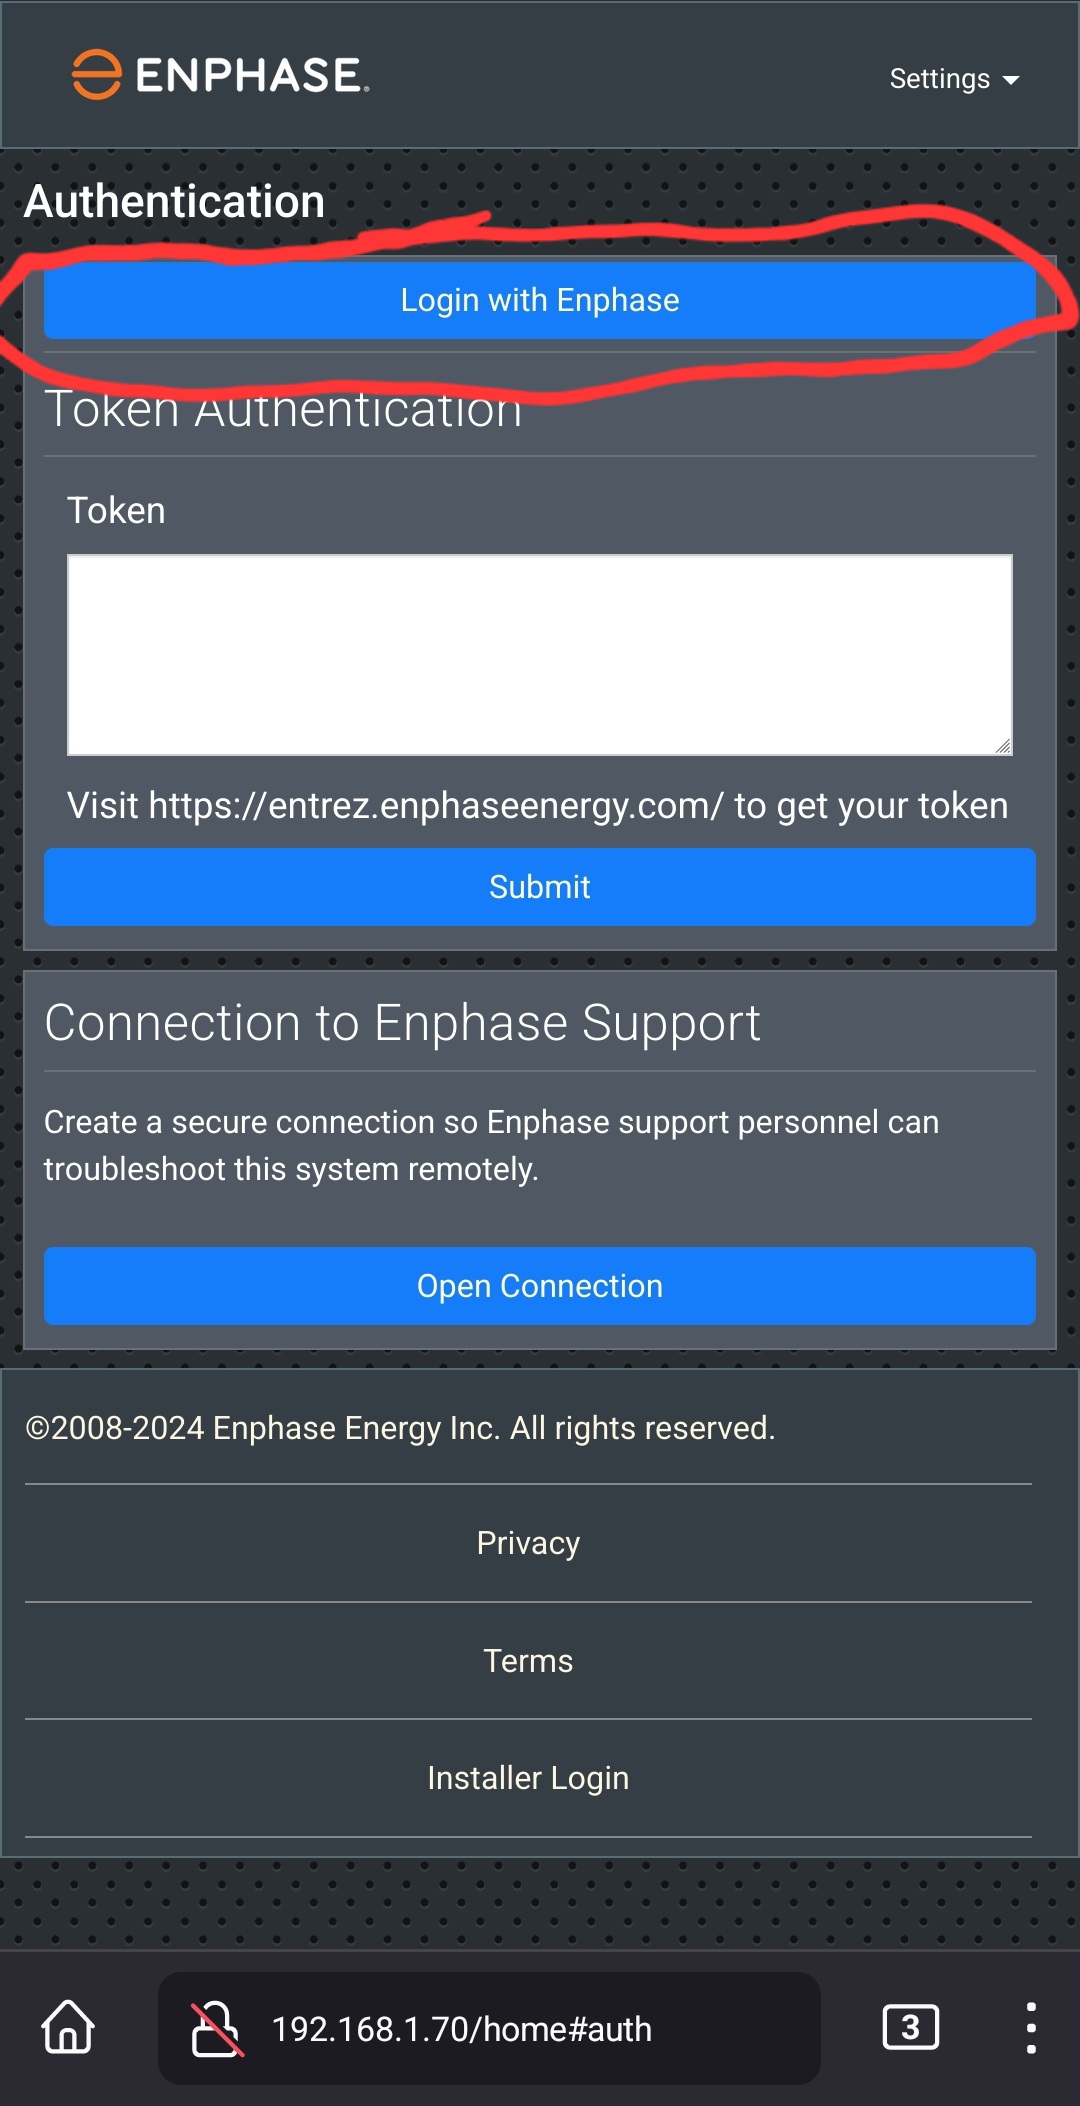Click the Token Authentication section heading
Viewport: 1080px width, 2106px height.
(x=284, y=410)
